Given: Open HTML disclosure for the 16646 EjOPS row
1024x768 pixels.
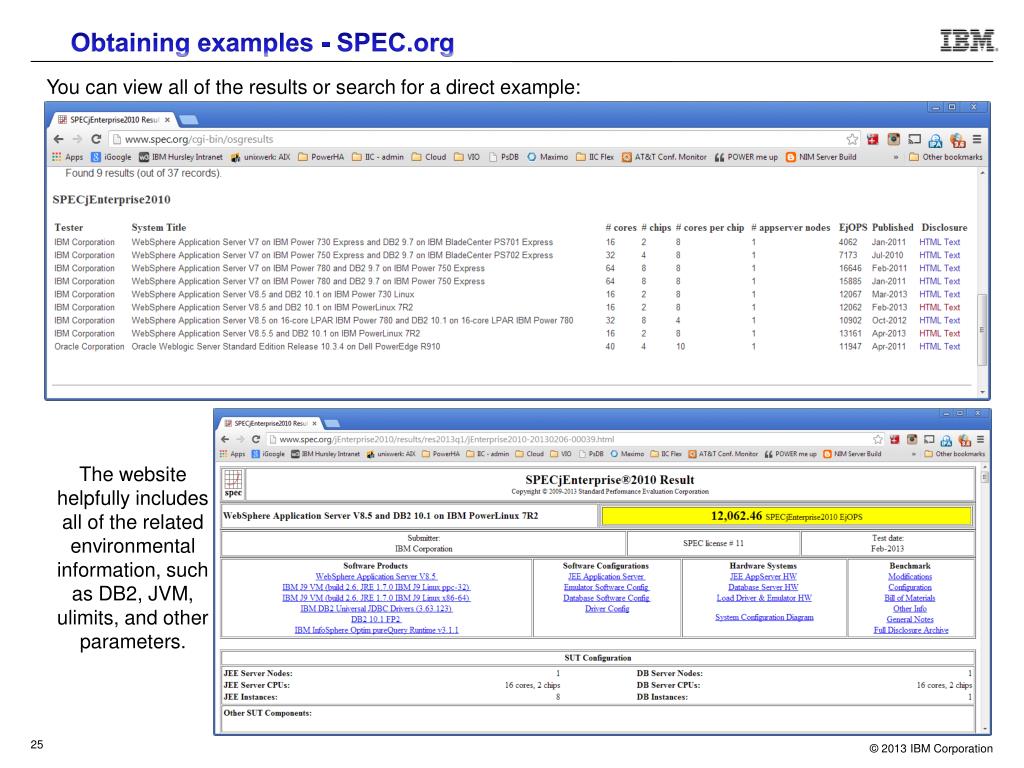Looking at the screenshot, I should [x=930, y=268].
